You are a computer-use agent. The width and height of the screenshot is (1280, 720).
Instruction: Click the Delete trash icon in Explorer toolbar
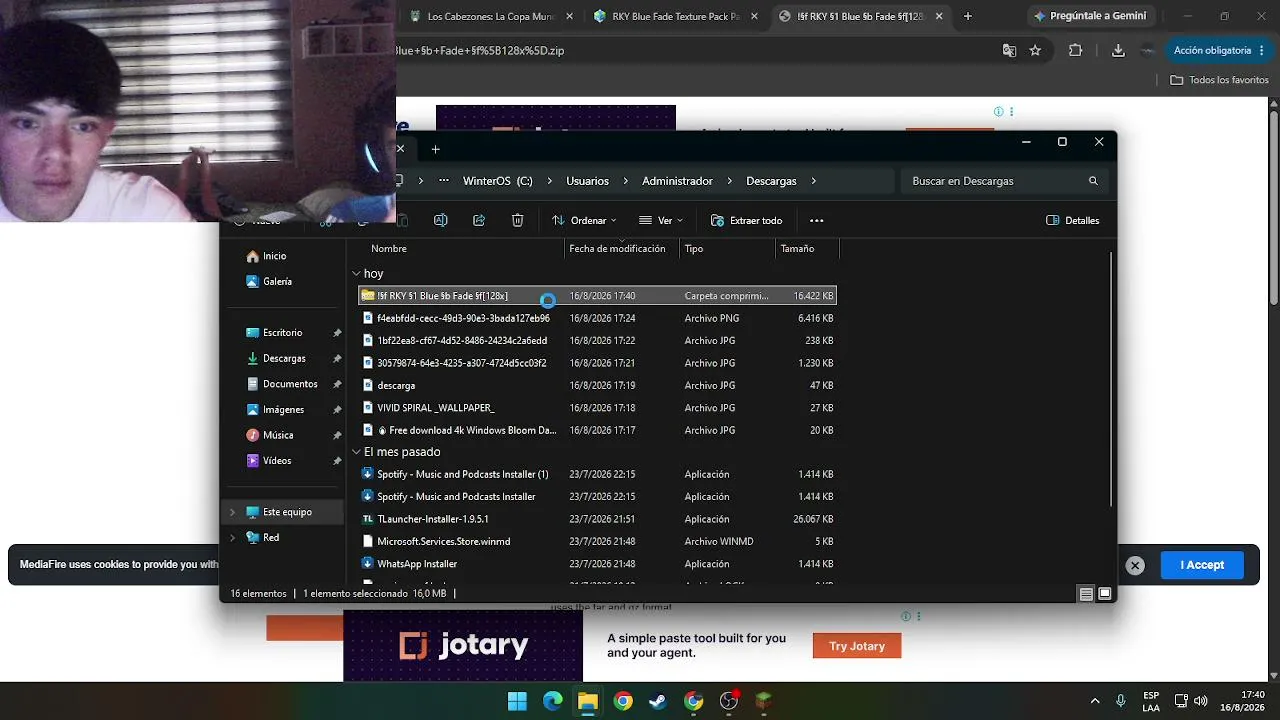517,220
